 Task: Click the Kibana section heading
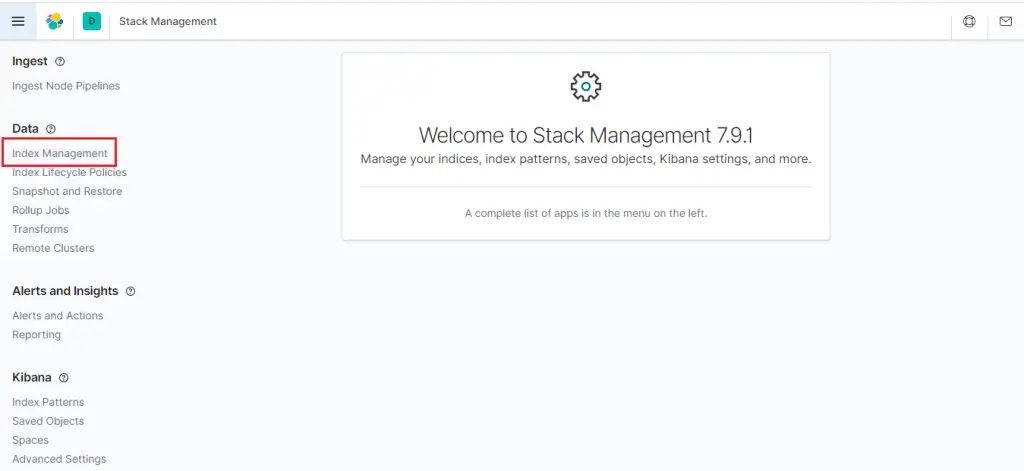coord(32,378)
